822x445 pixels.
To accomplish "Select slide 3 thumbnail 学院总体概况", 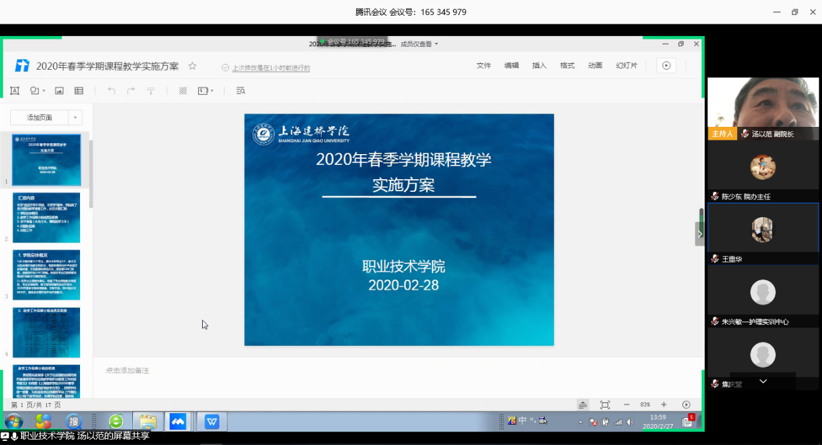I will click(46, 275).
